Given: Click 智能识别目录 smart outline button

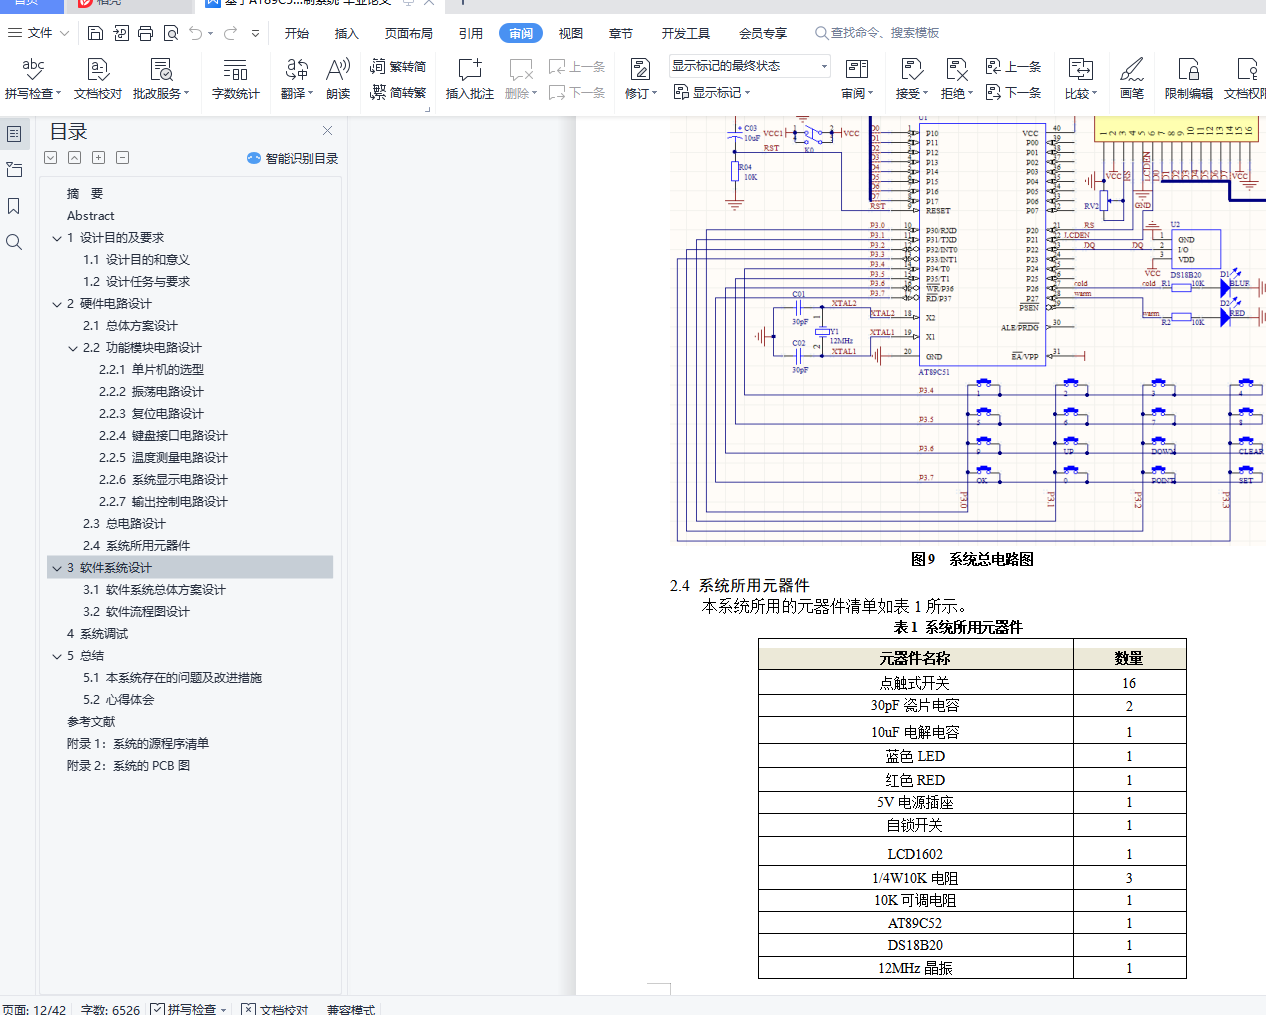Looking at the screenshot, I should [x=292, y=158].
